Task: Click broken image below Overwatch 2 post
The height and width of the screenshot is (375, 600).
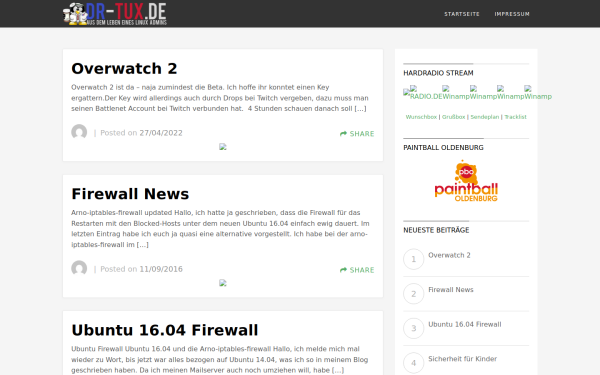Action: pos(223,147)
